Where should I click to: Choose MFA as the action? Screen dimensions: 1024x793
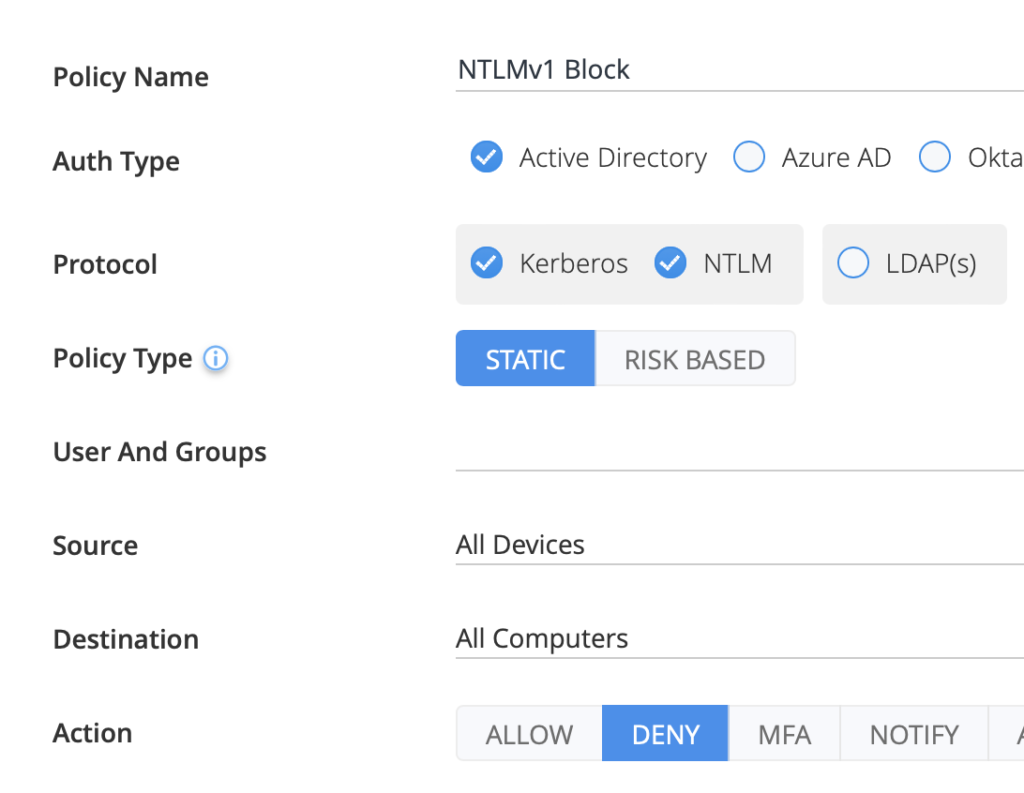coord(784,733)
